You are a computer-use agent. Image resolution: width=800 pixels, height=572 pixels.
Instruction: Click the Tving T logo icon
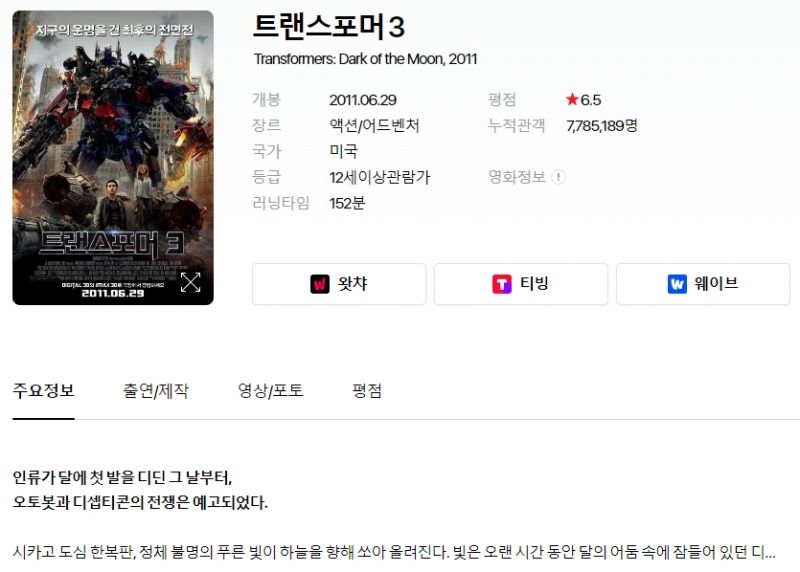click(502, 284)
